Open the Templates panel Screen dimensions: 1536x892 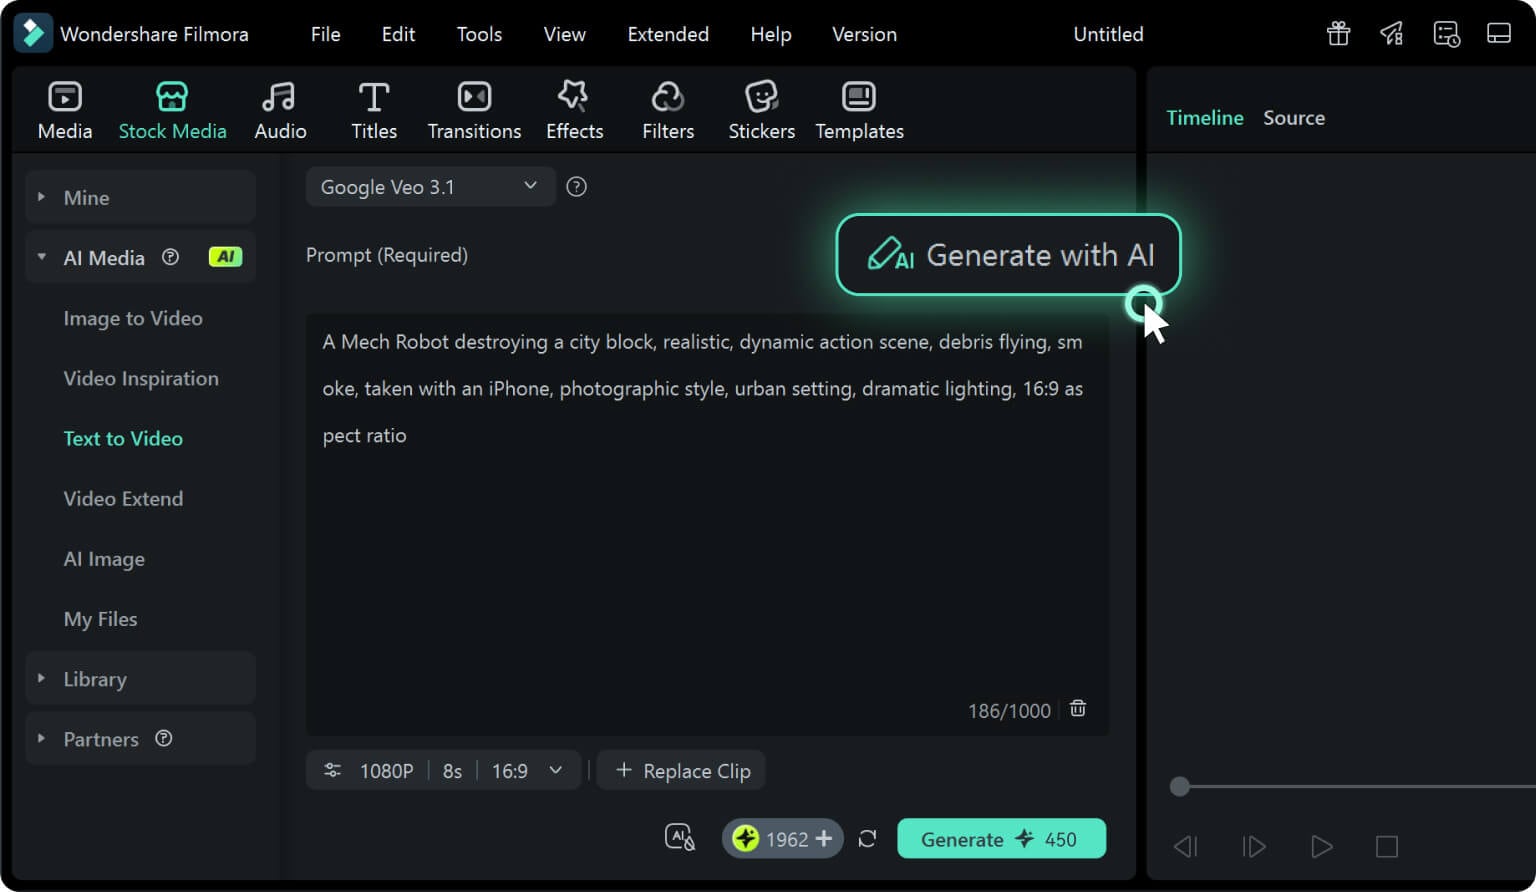tap(858, 108)
